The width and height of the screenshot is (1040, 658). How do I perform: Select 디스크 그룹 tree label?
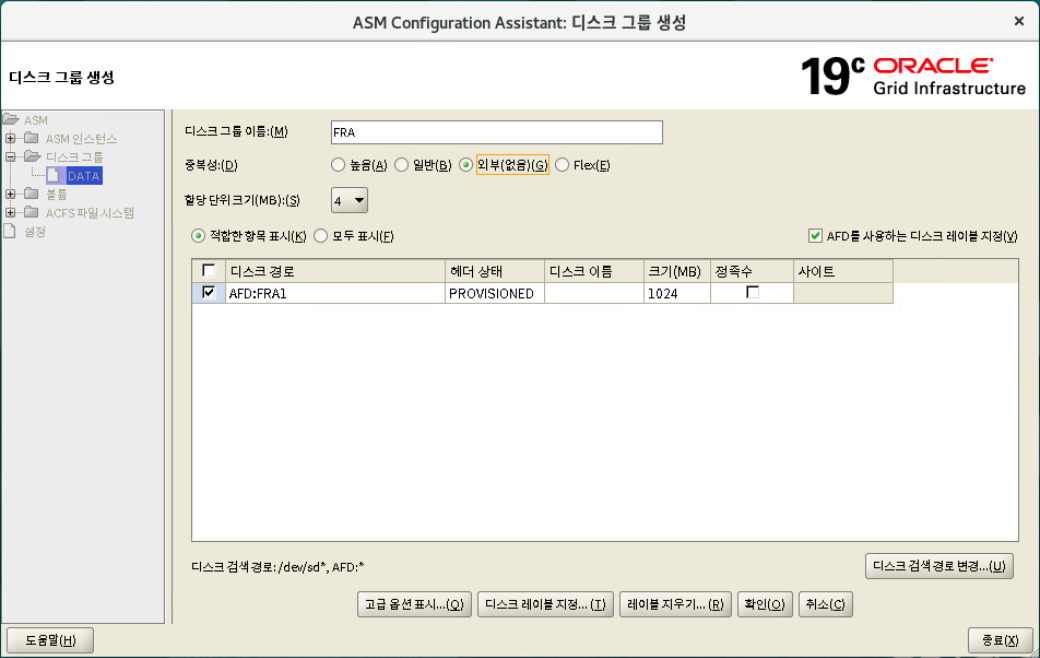74,157
